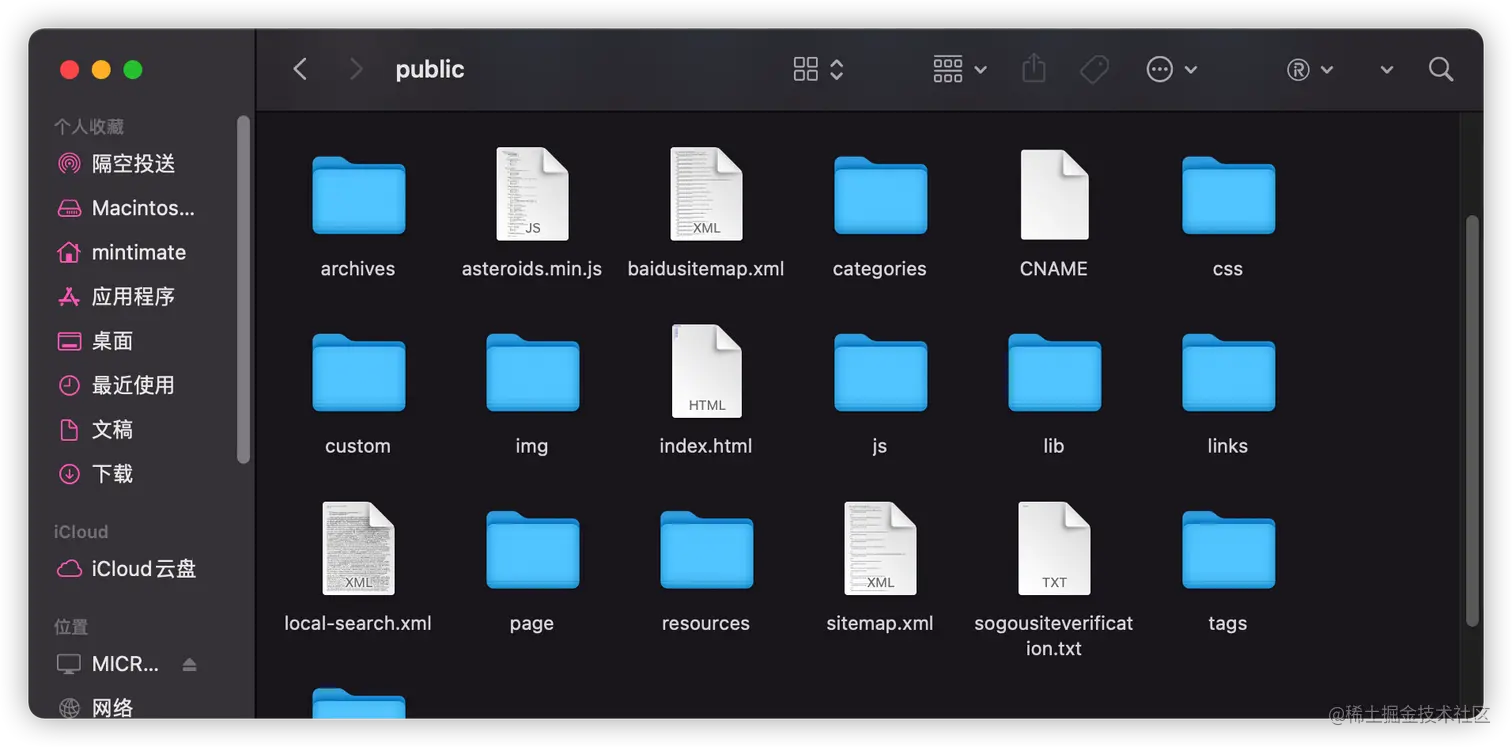
Task: Open the circled R toolbar menu
Action: 1309,69
